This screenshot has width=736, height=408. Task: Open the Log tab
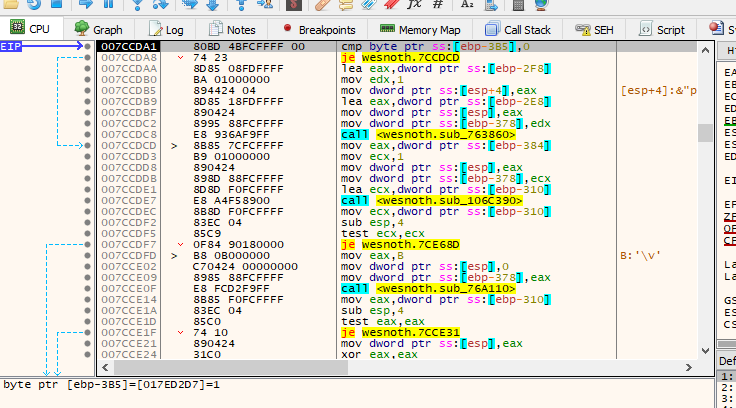tap(166, 30)
